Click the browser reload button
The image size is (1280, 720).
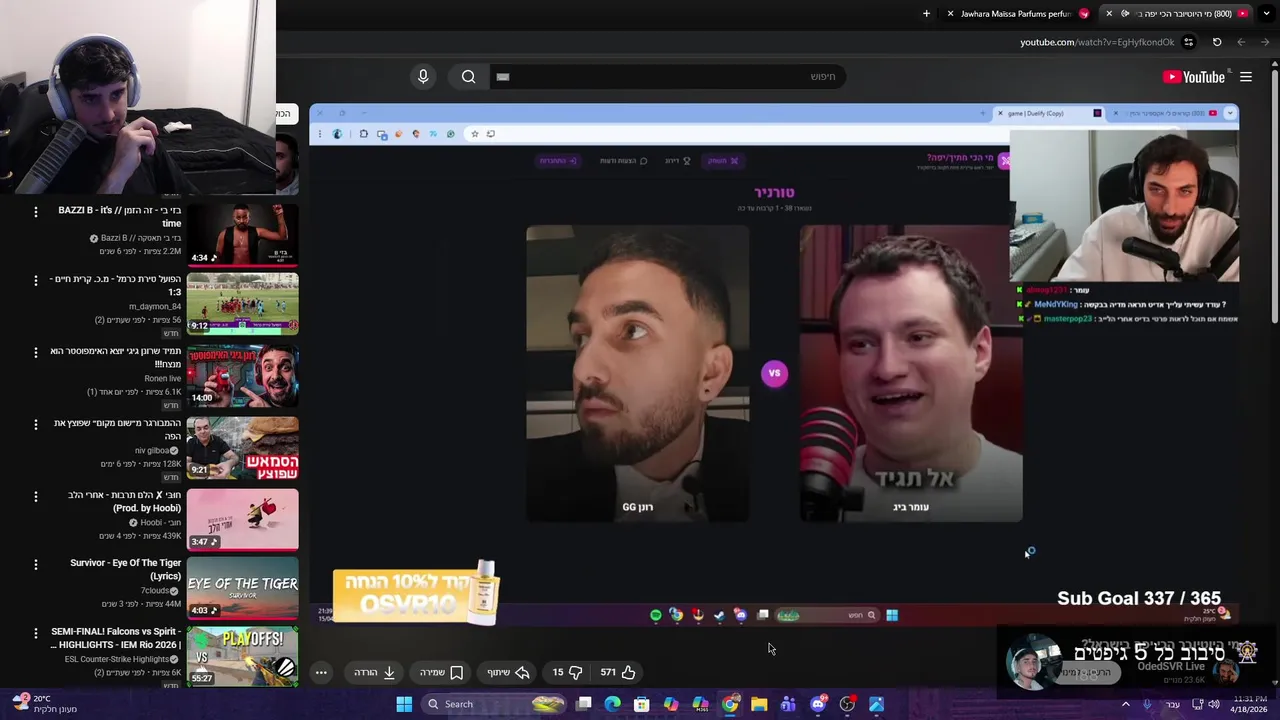(x=1217, y=42)
